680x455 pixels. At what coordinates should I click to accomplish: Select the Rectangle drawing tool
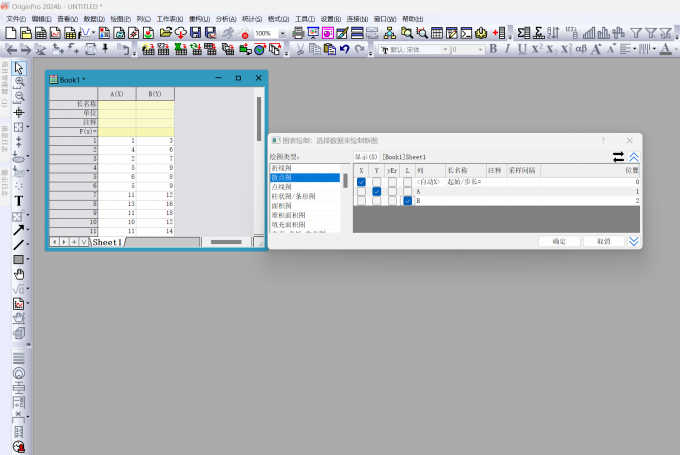pyautogui.click(x=19, y=259)
